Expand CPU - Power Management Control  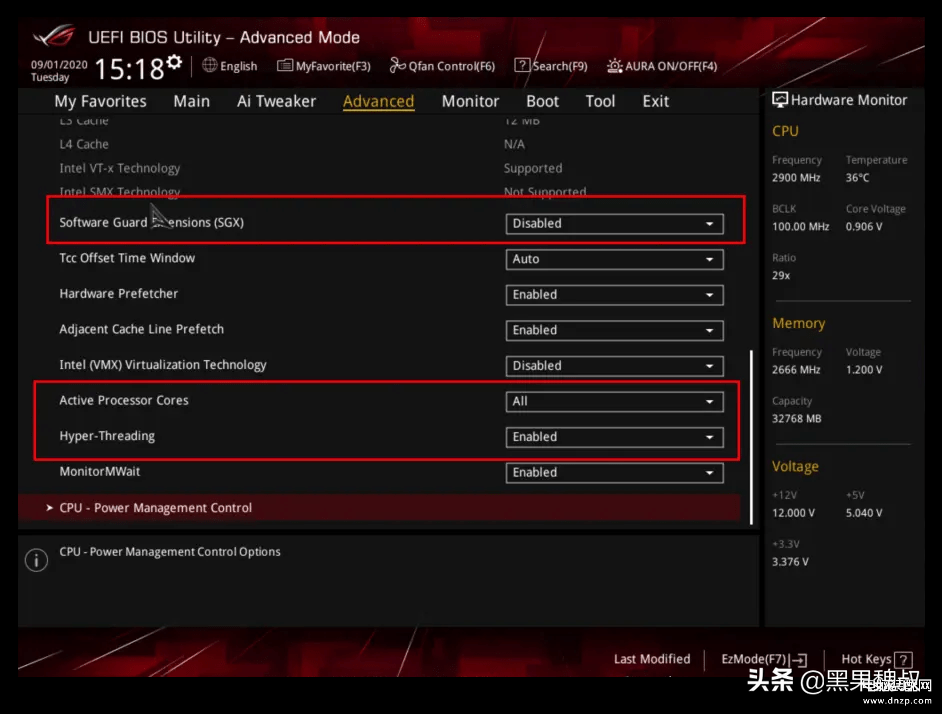click(379, 508)
